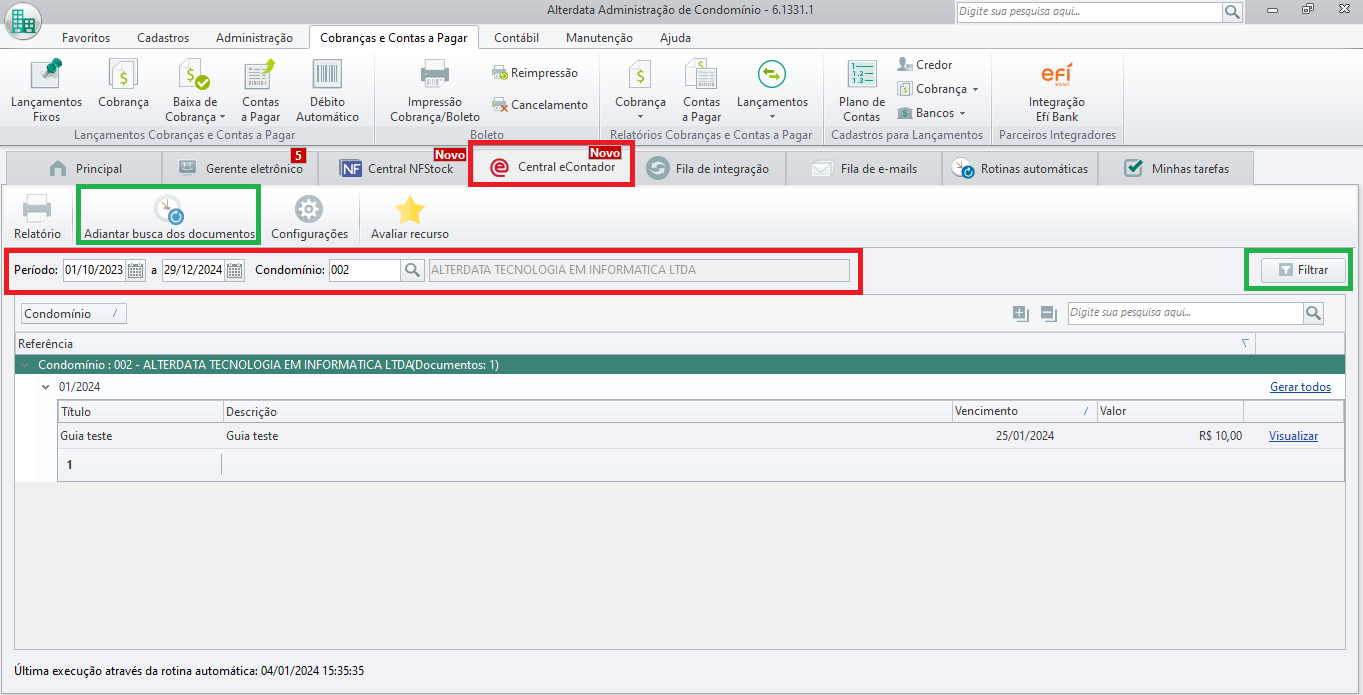Collapse all groups with minus icon
Image resolution: width=1363 pixels, height=695 pixels.
pos(1048,314)
